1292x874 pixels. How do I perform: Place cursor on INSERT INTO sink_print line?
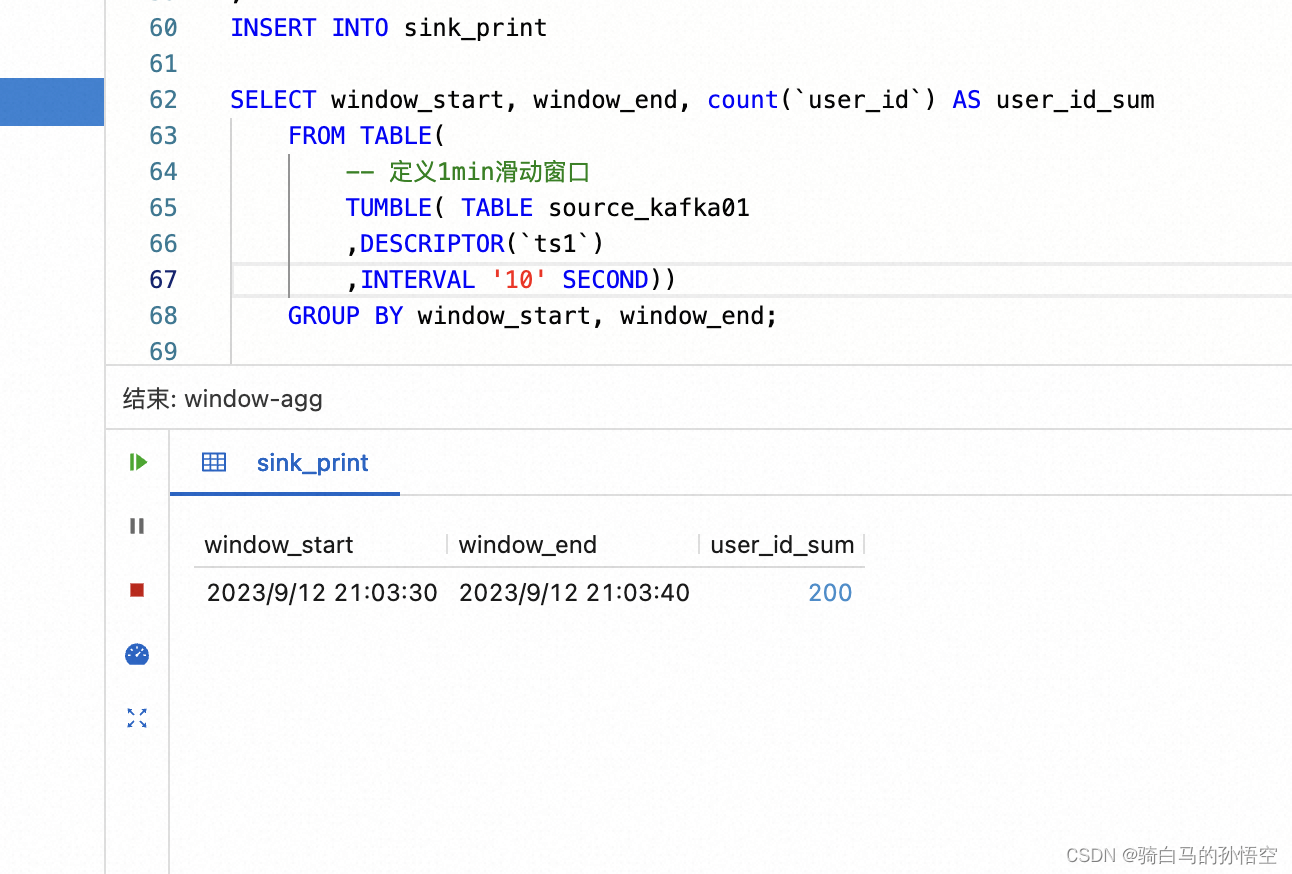coord(389,28)
